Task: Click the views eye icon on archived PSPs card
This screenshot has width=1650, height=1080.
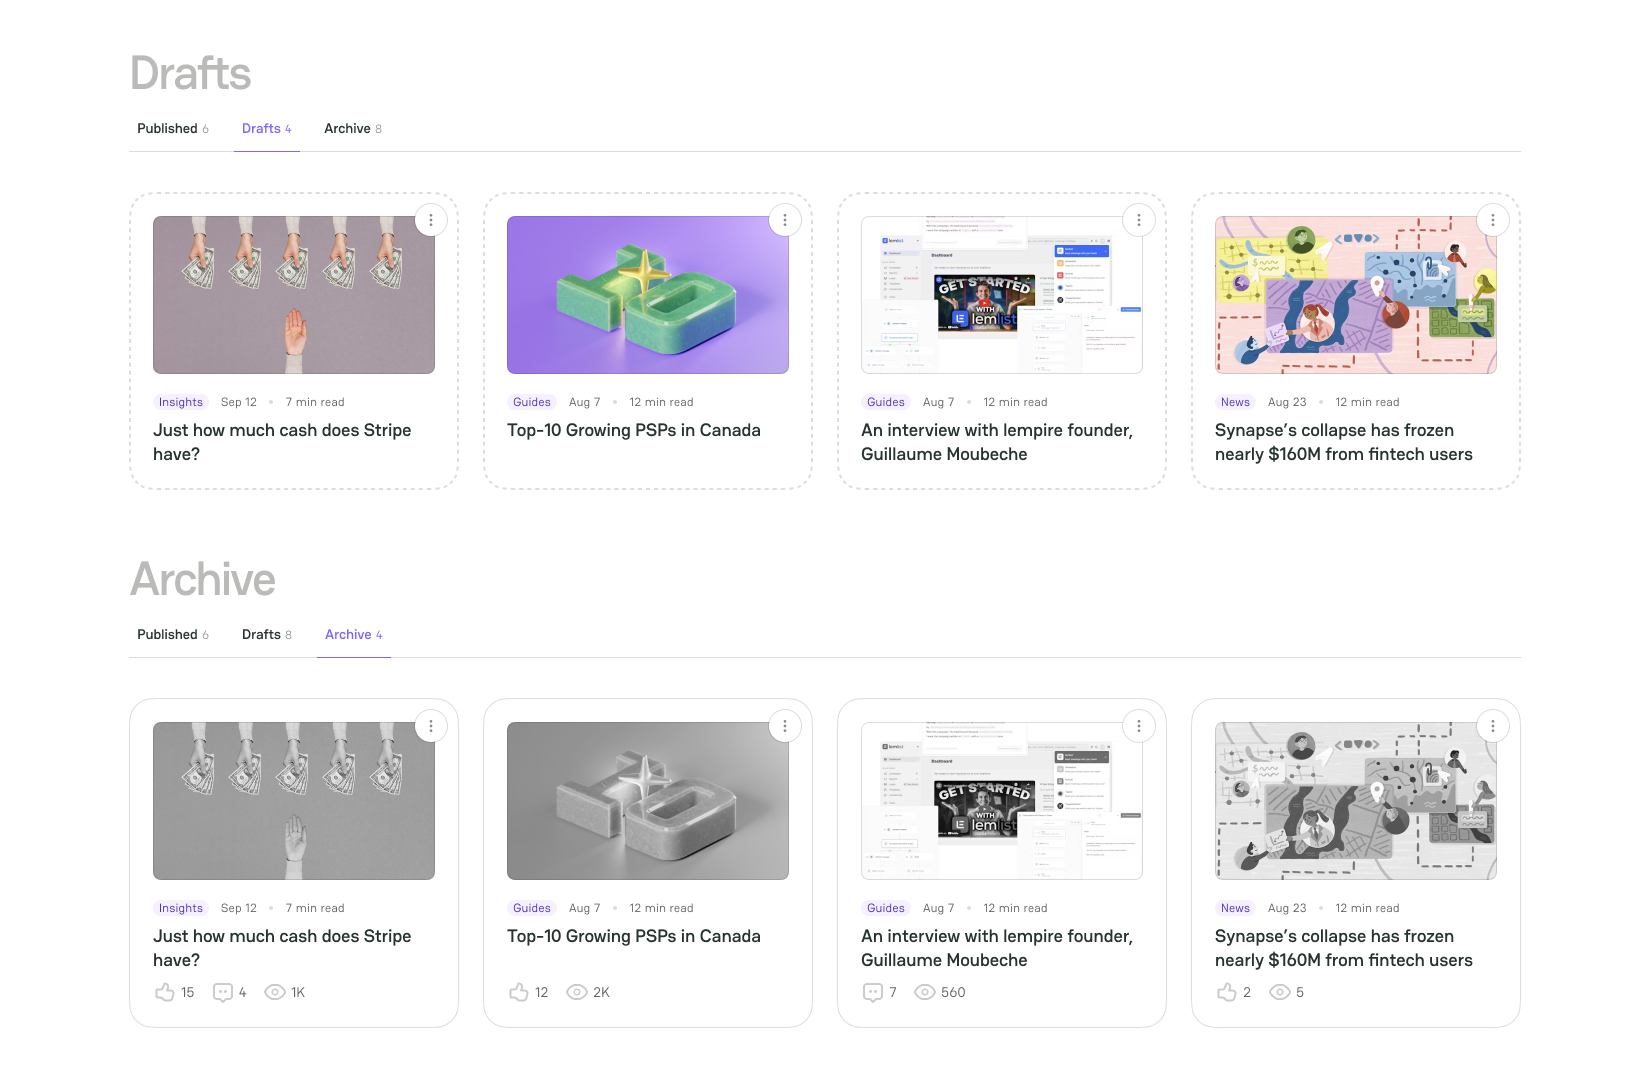Action: [577, 992]
